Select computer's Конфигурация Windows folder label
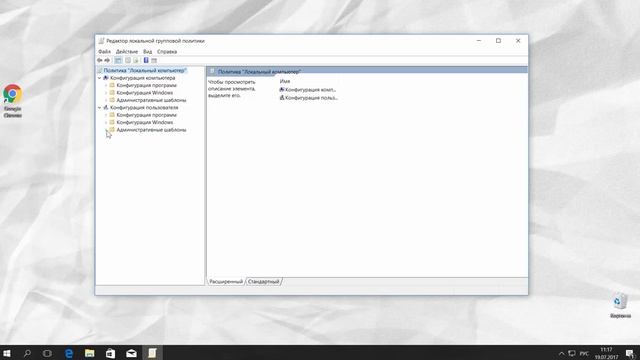The width and height of the screenshot is (640, 360). (144, 93)
